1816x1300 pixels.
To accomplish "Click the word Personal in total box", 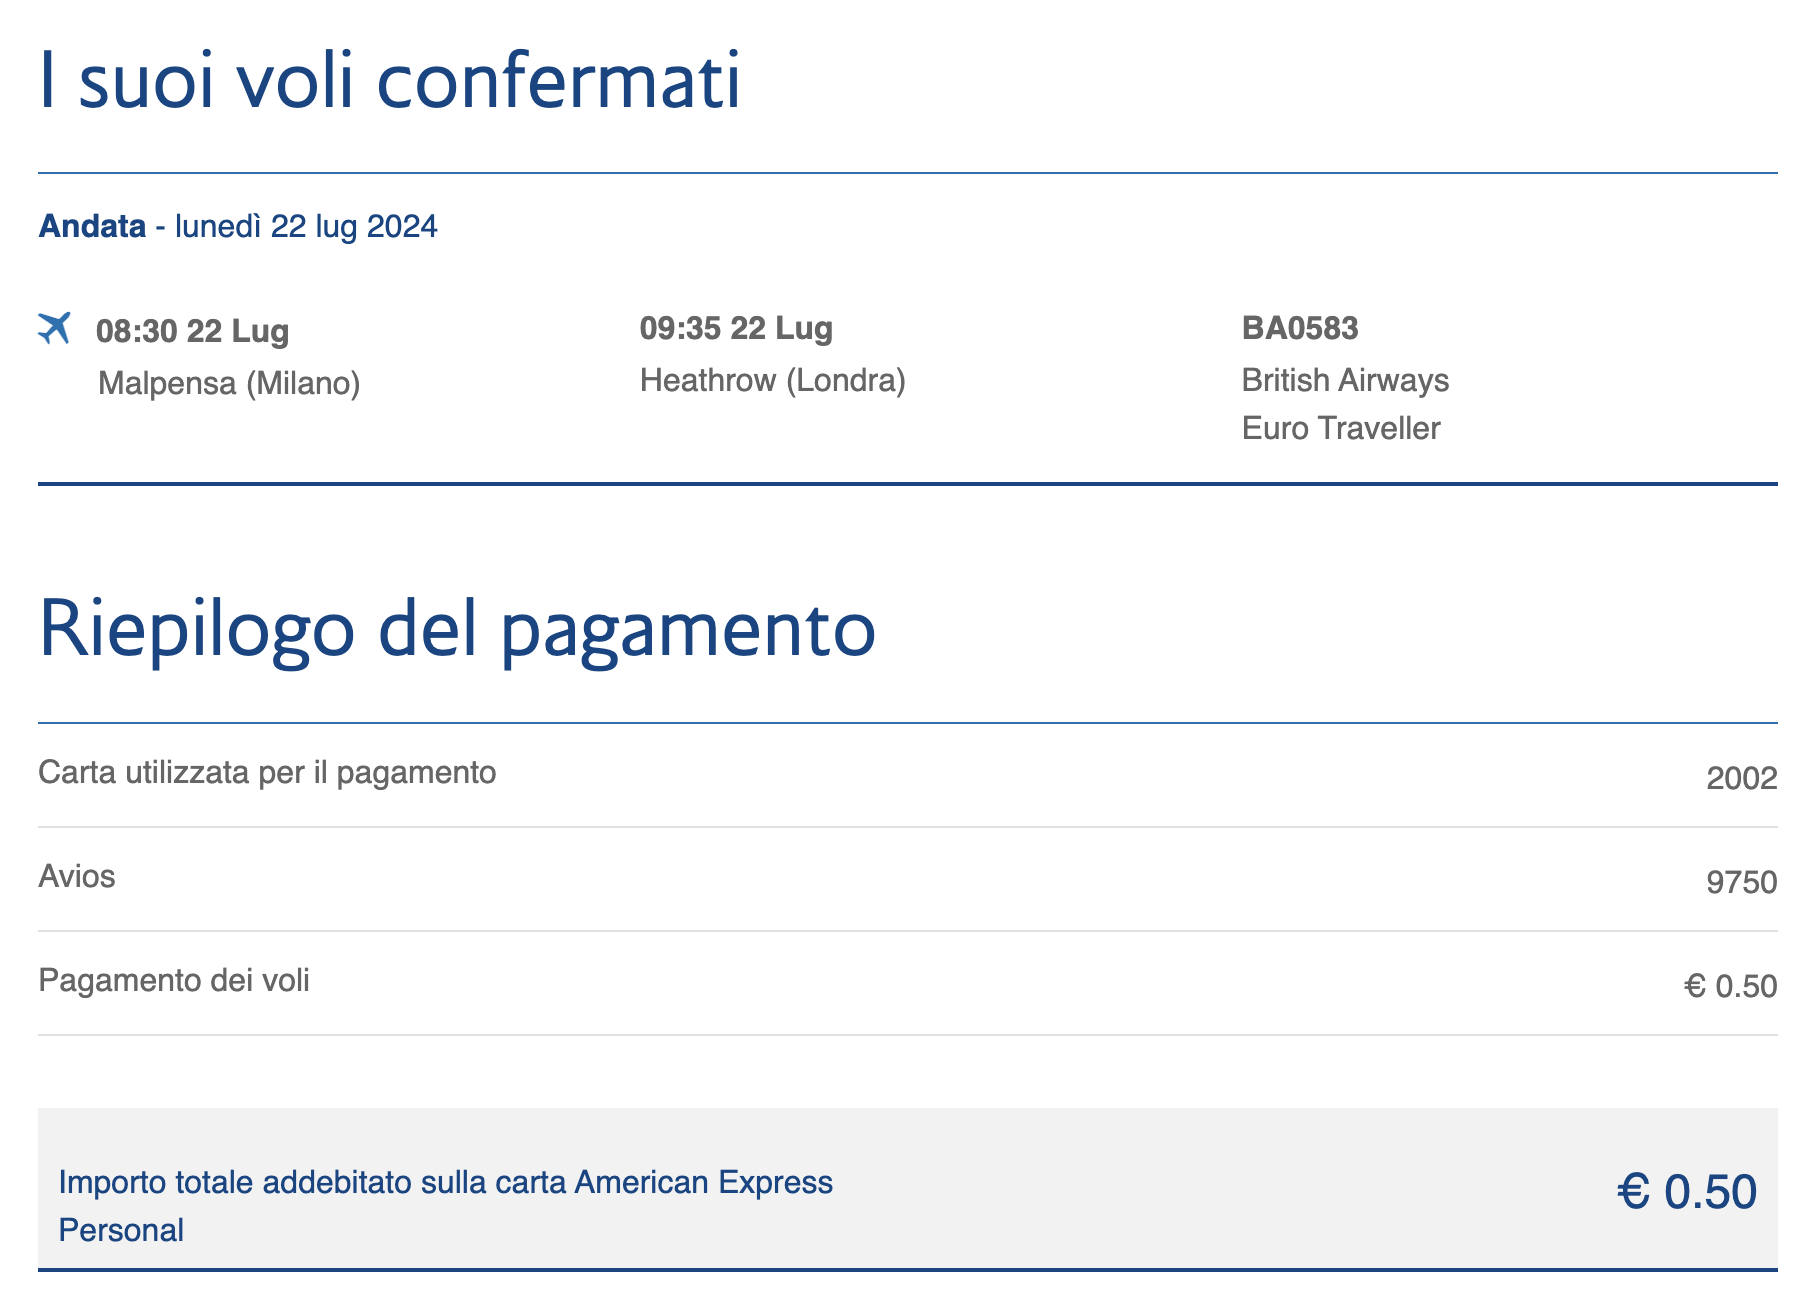I will pyautogui.click(x=121, y=1230).
